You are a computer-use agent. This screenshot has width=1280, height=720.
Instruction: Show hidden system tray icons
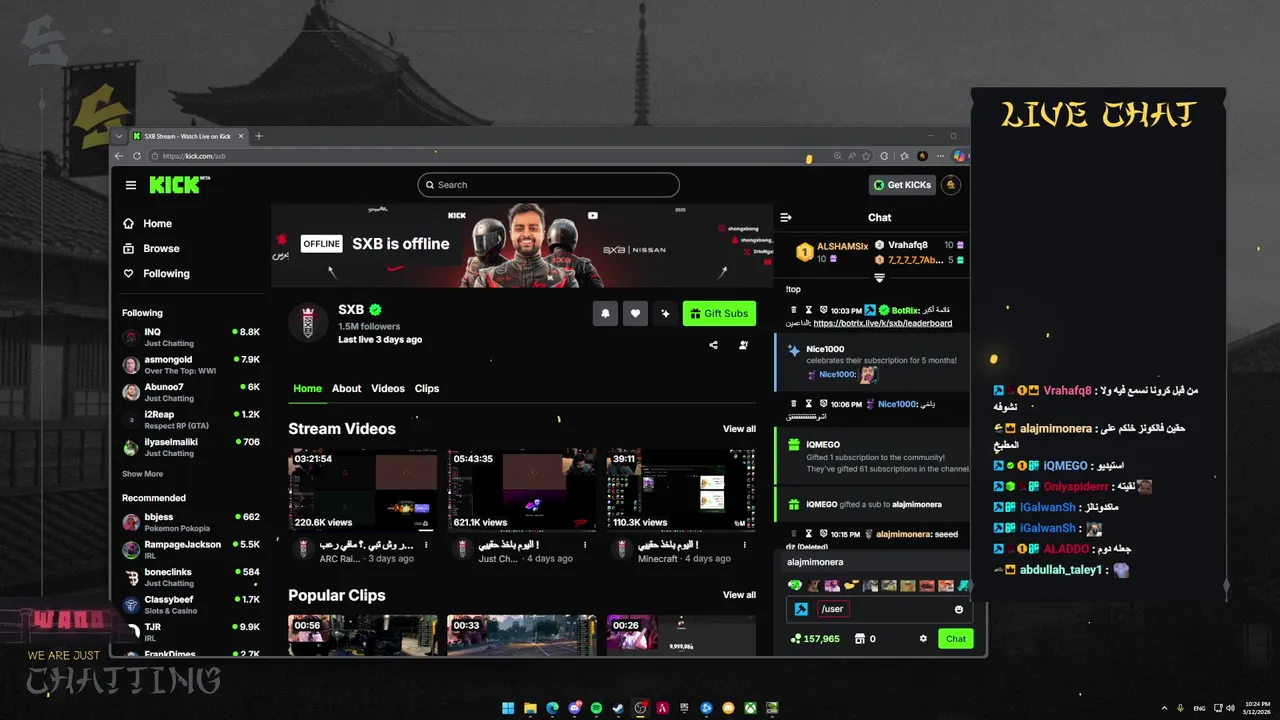coord(1162,708)
